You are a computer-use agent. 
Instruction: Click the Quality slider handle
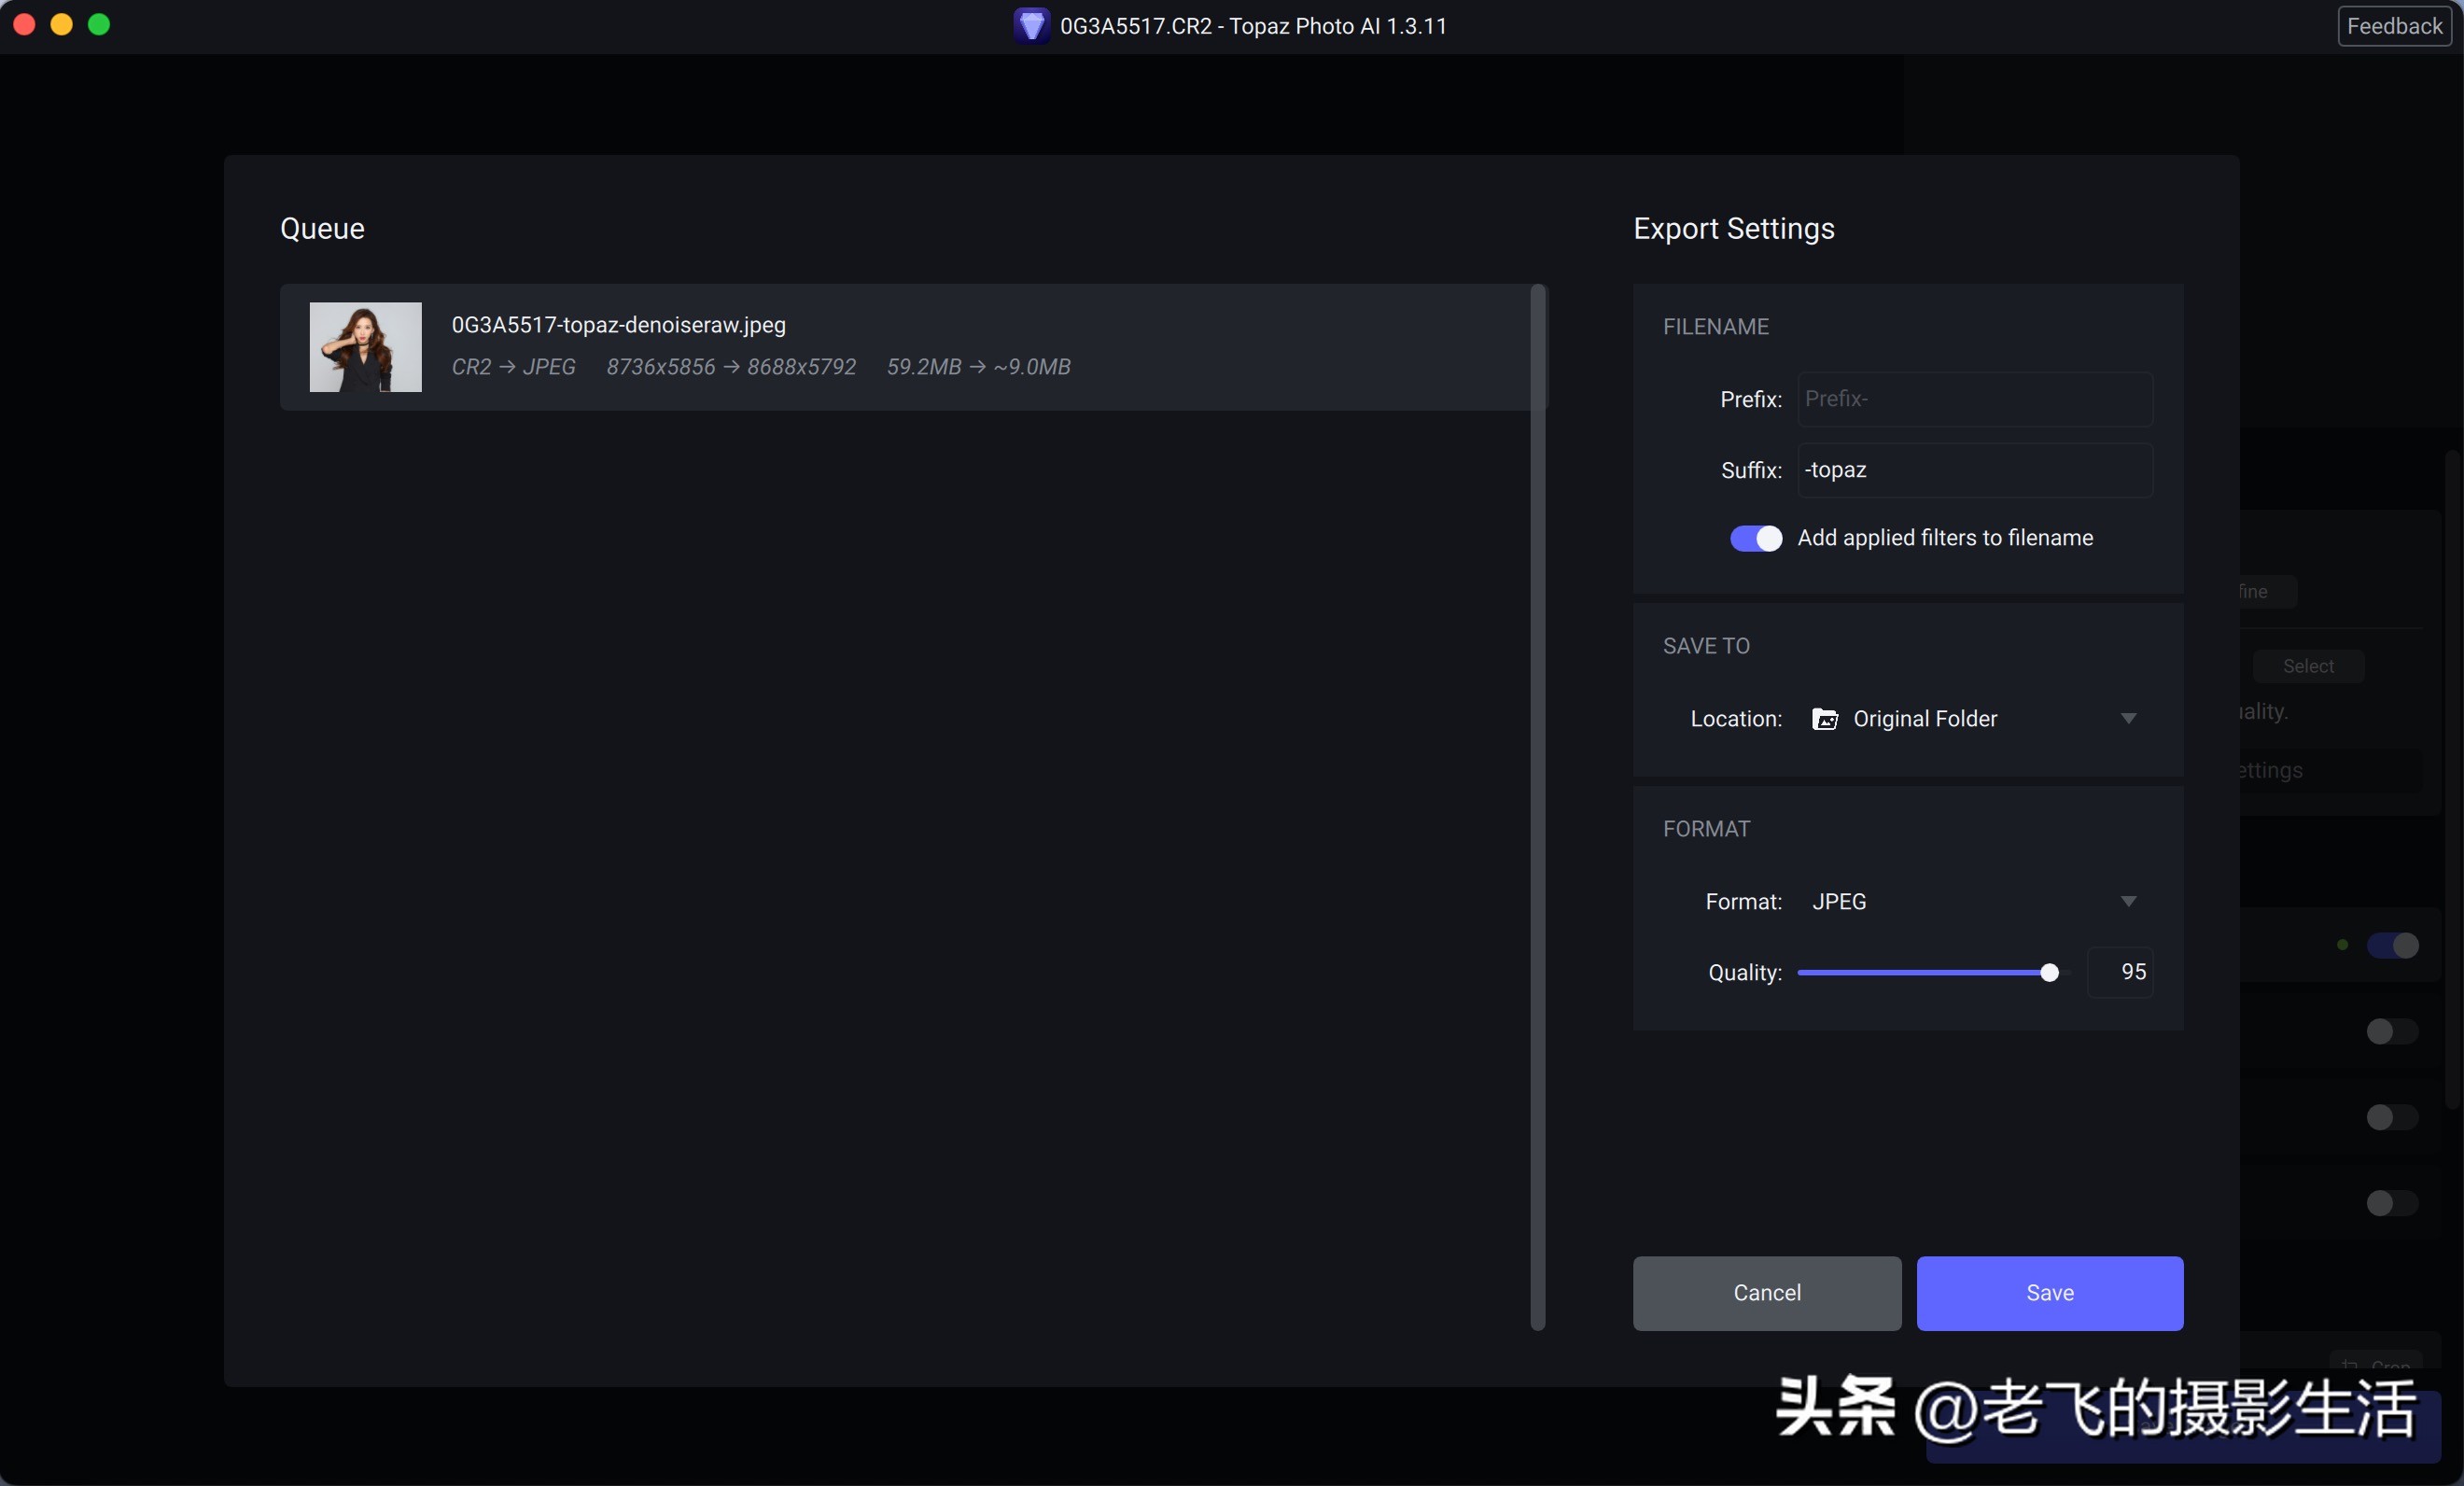(x=2049, y=972)
